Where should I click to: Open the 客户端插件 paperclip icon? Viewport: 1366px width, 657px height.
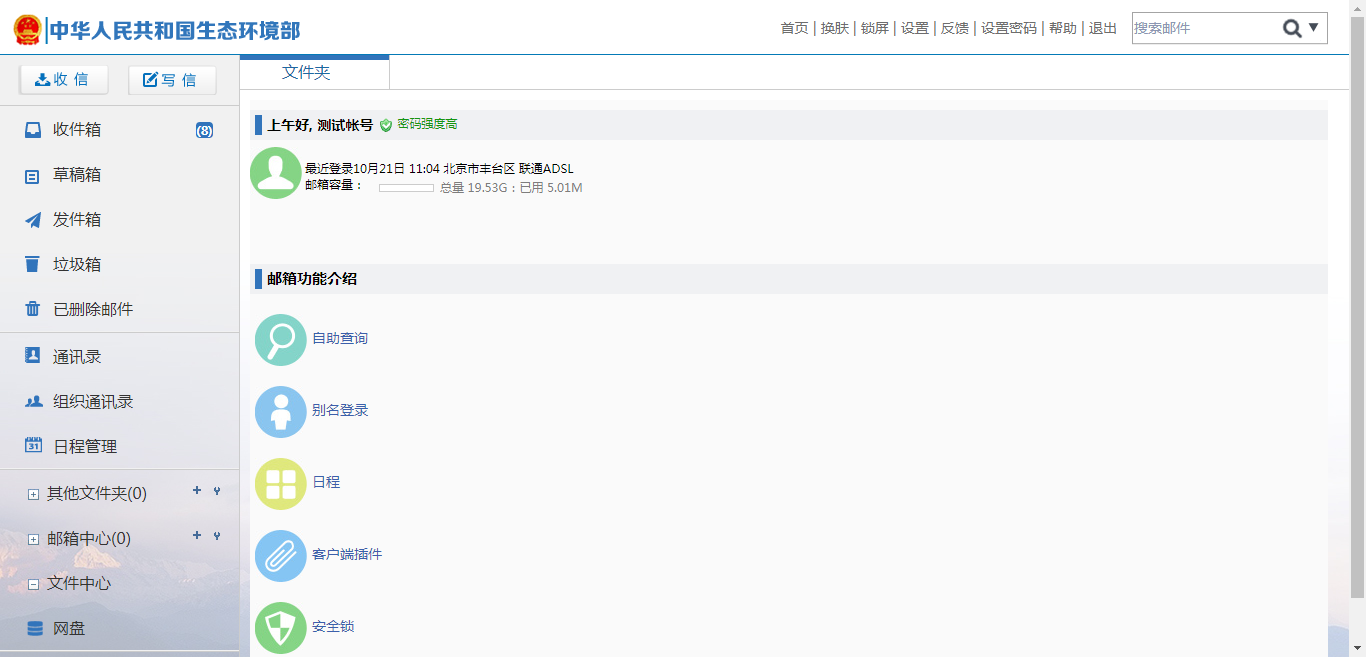pyautogui.click(x=280, y=555)
